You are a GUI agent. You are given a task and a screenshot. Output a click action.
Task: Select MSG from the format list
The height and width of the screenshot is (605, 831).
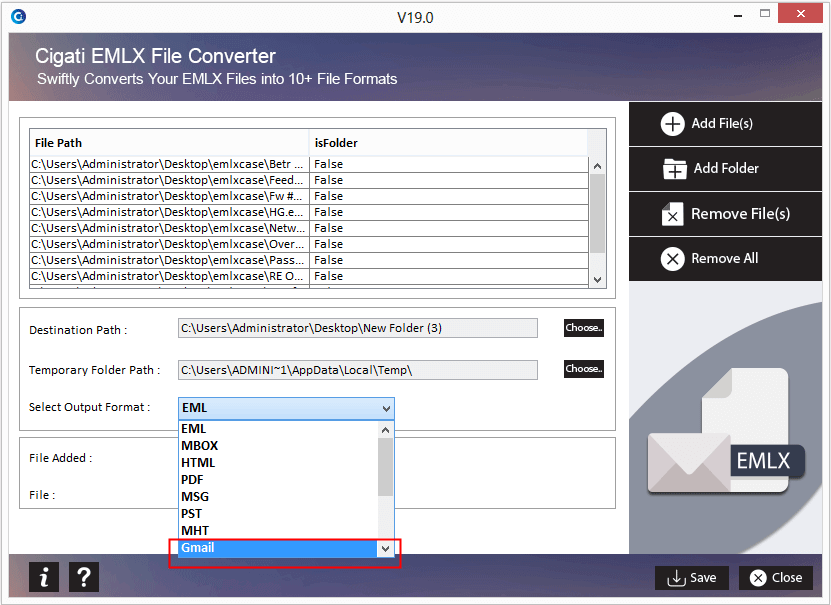pos(278,496)
